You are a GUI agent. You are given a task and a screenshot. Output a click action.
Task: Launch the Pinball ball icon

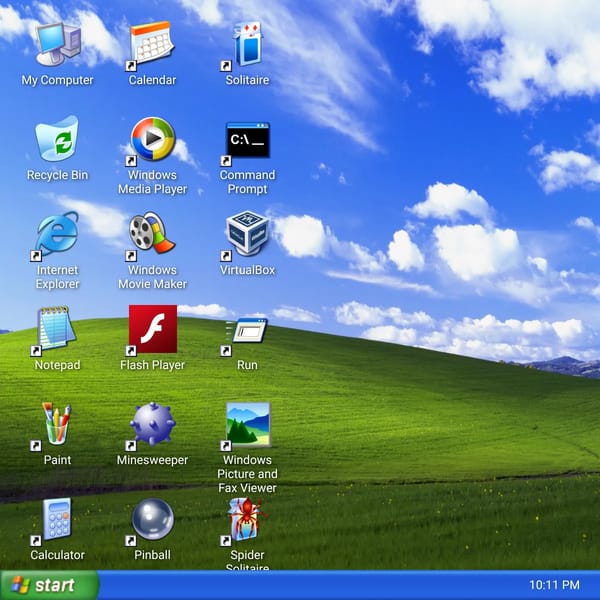(x=152, y=520)
